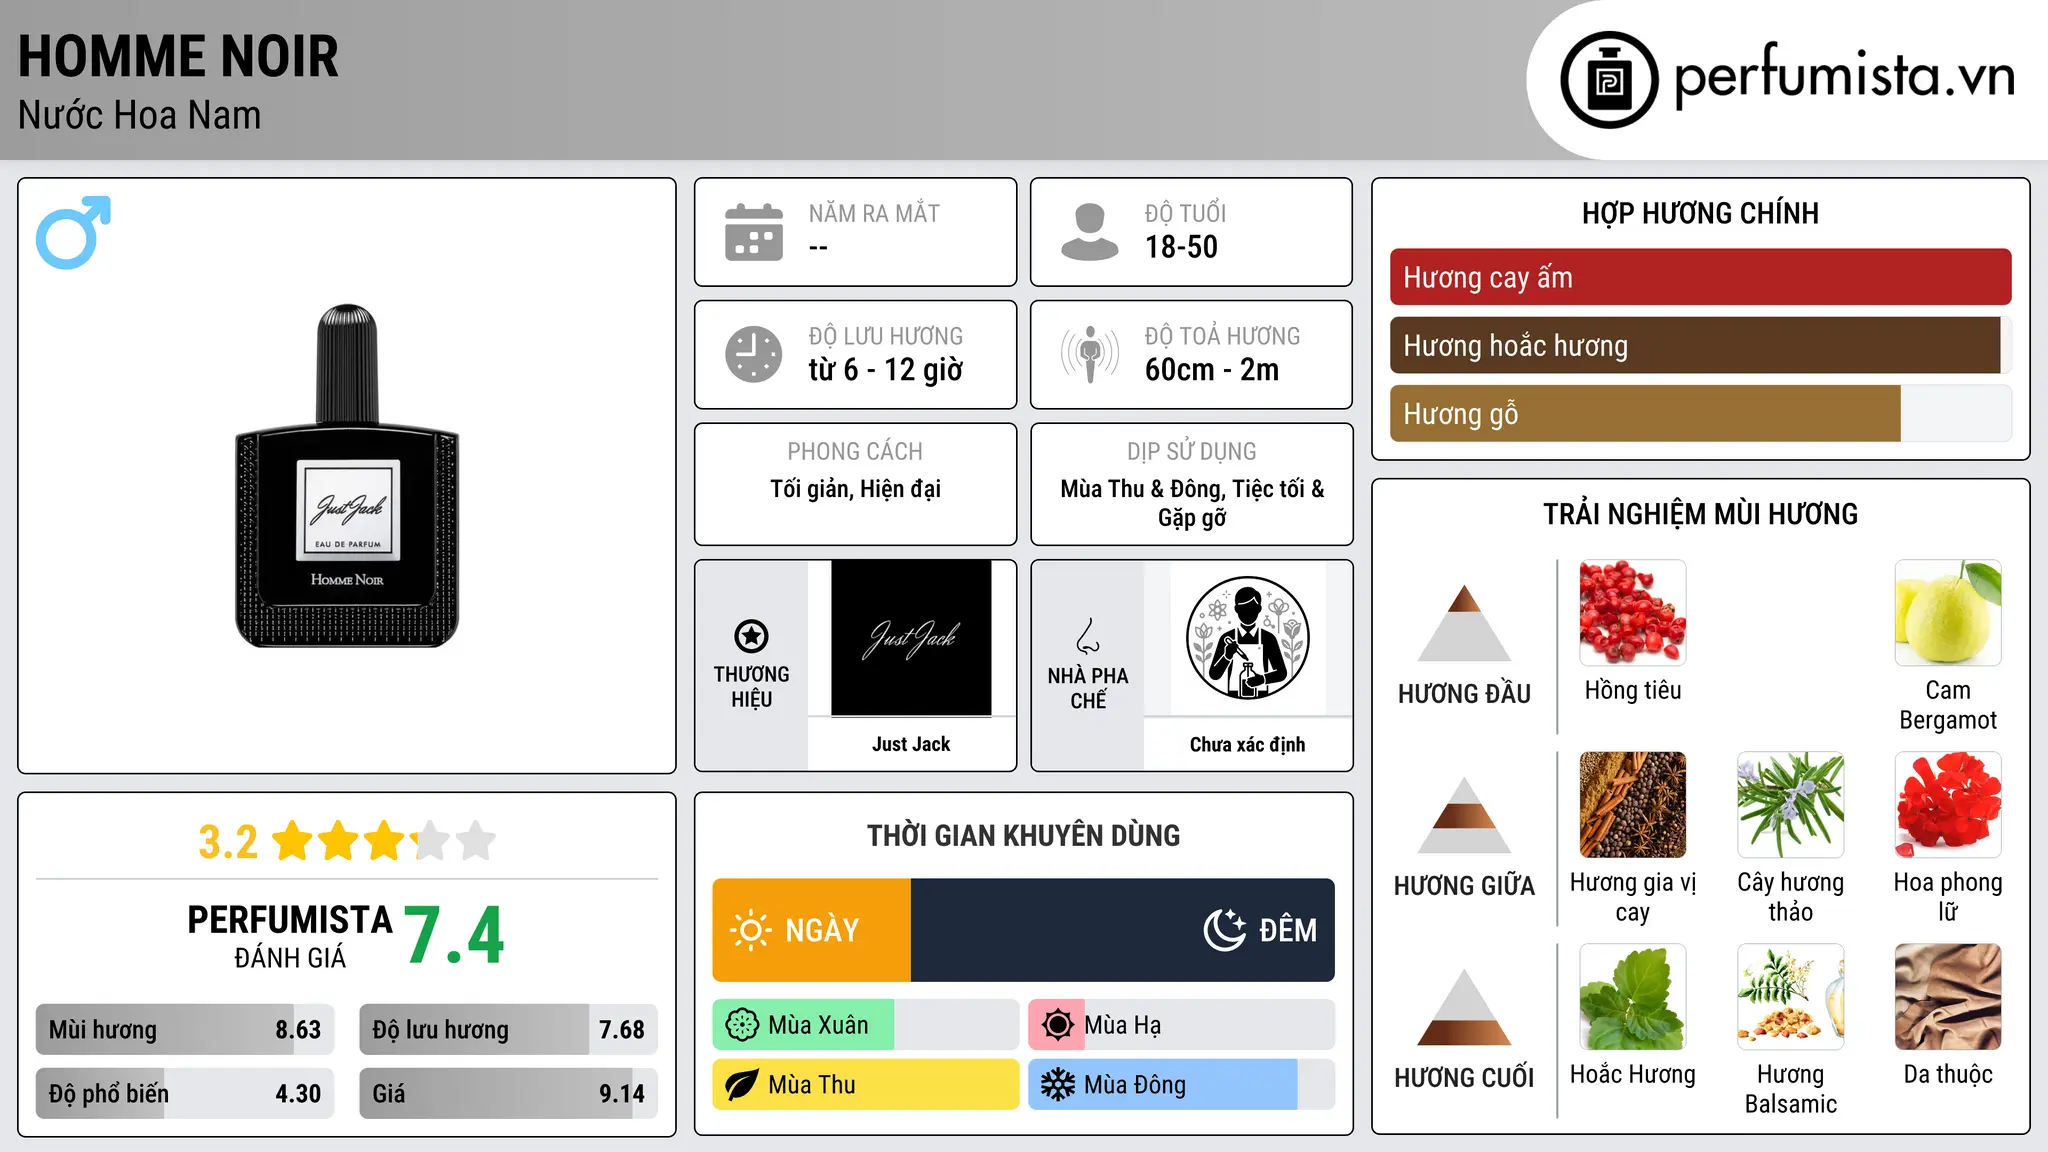
Task: Click the từ 6 - 12 giờ longevity value
Action: click(x=885, y=370)
